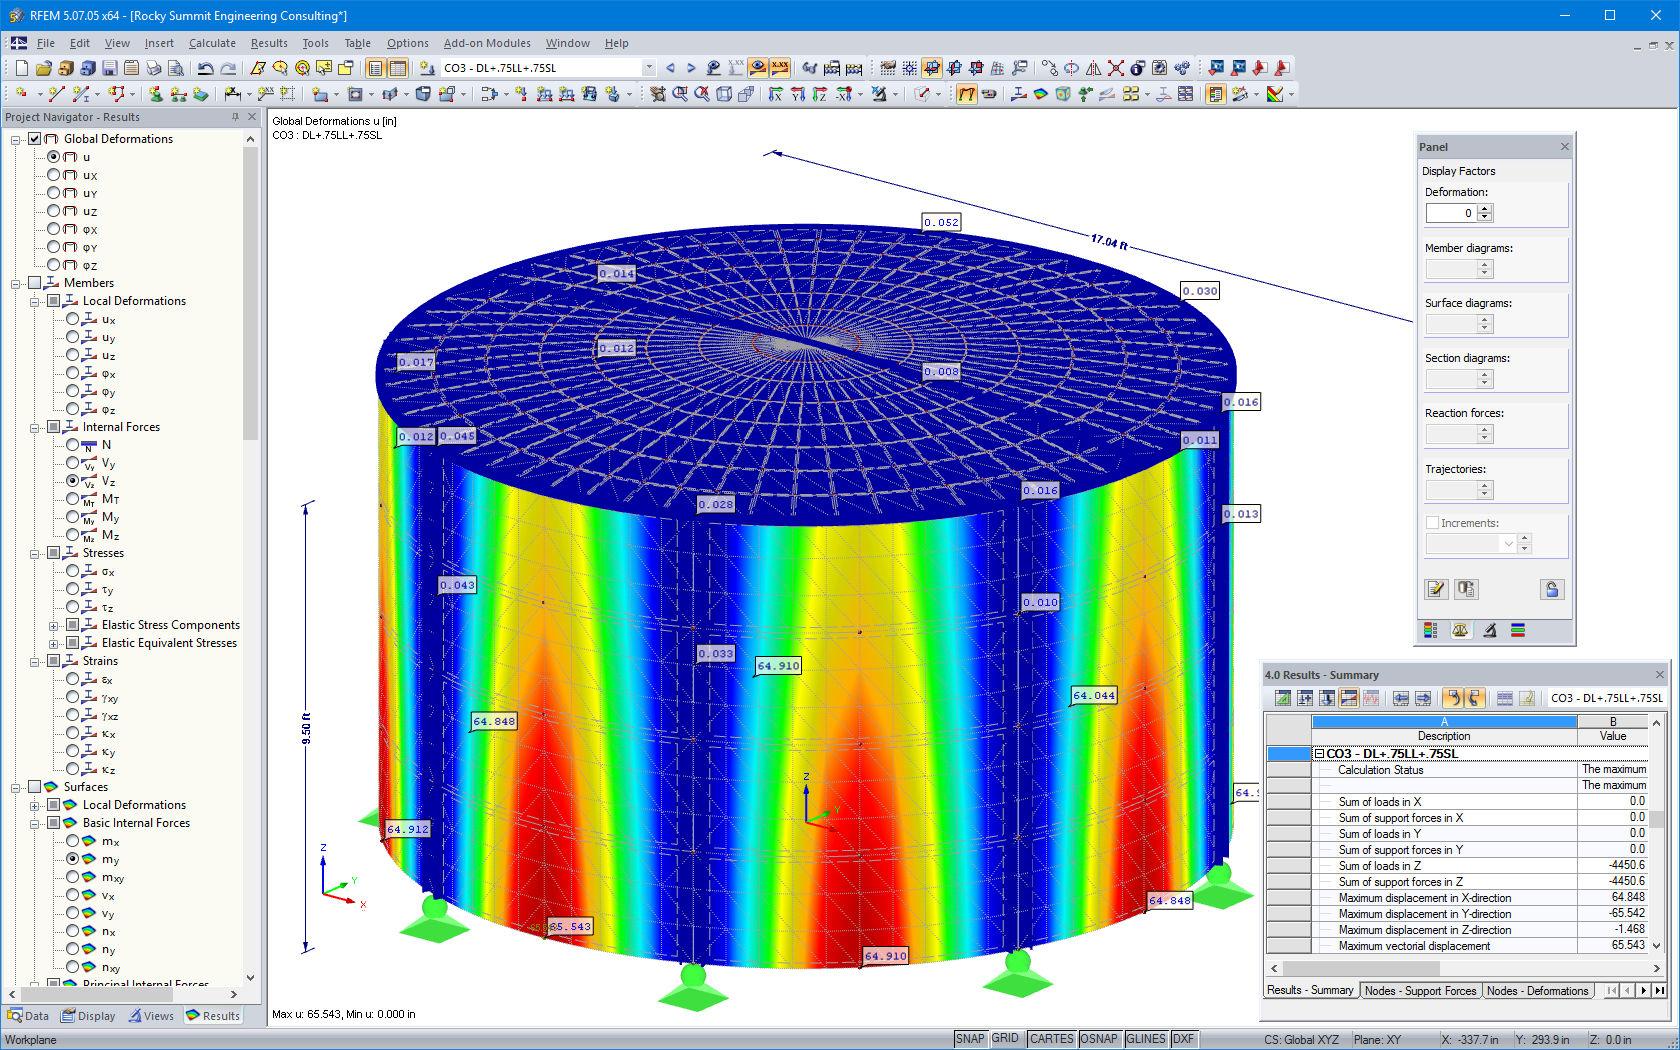
Task: Open the Add-on Modules menu
Action: [487, 43]
